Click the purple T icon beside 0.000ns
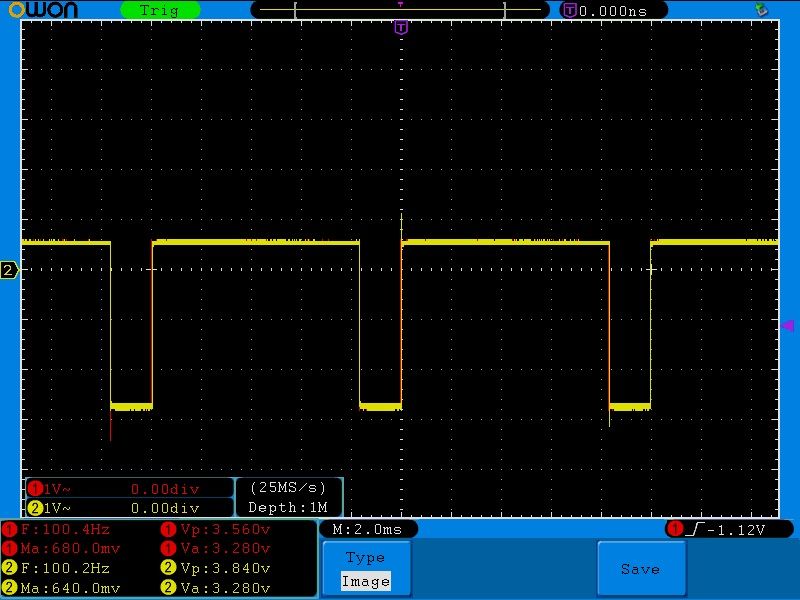Image resolution: width=800 pixels, height=600 pixels. click(x=569, y=10)
